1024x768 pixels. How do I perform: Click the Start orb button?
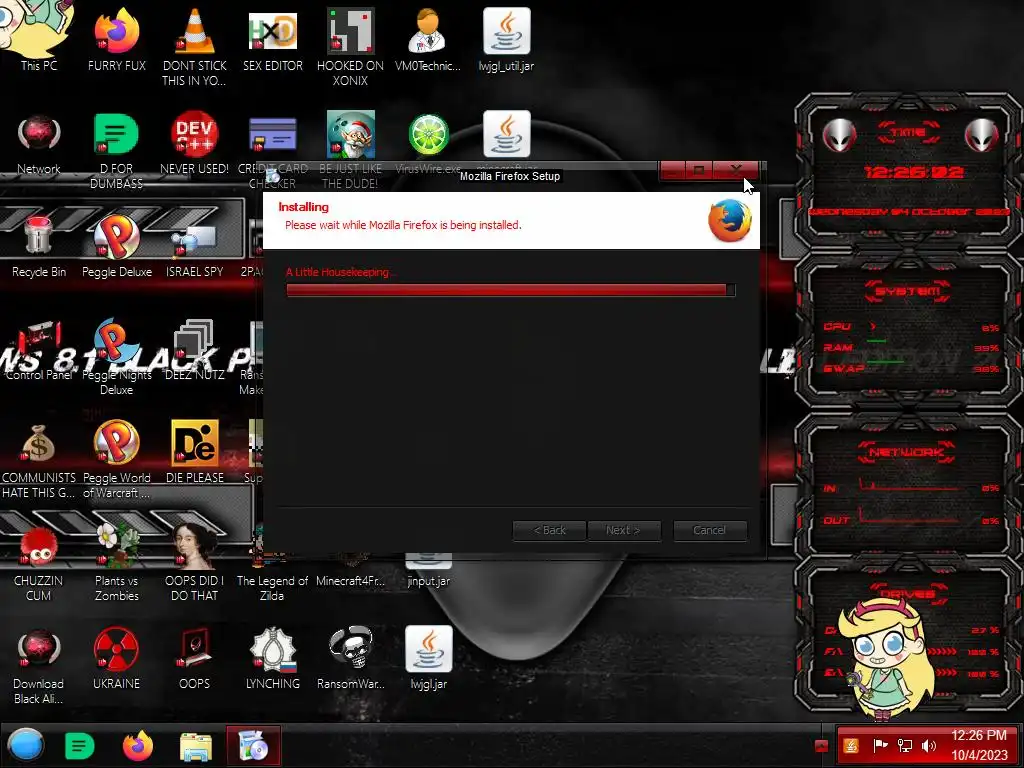[x=26, y=746]
